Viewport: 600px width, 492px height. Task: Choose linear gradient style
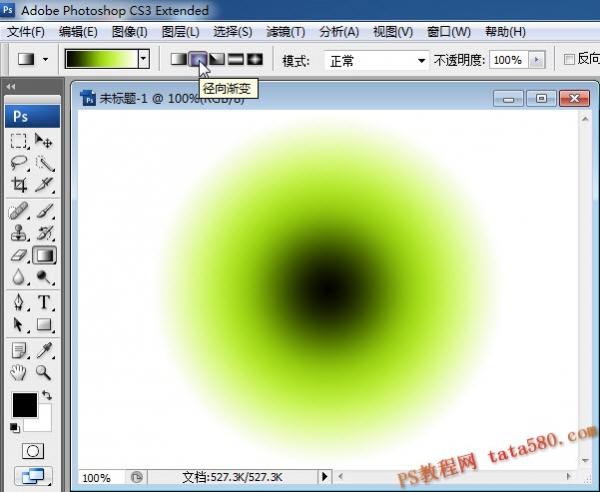coord(179,59)
